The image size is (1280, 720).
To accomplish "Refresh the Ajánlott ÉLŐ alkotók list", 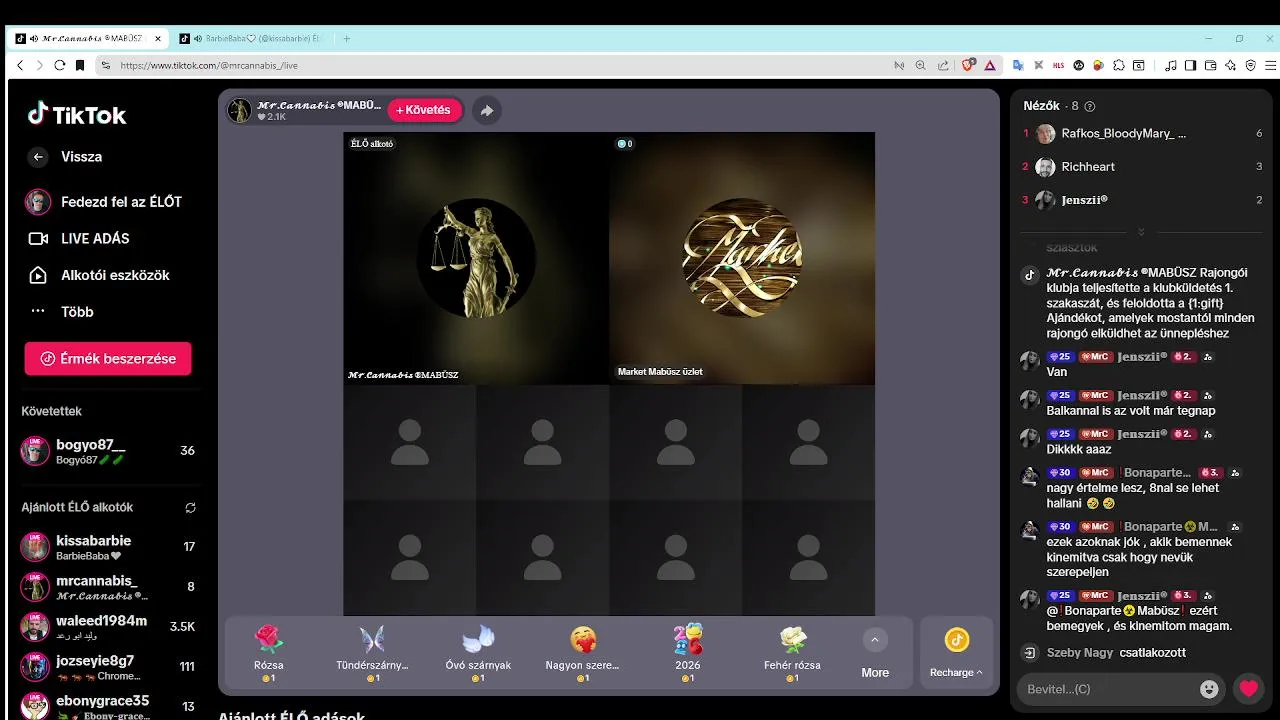I will [x=190, y=508].
